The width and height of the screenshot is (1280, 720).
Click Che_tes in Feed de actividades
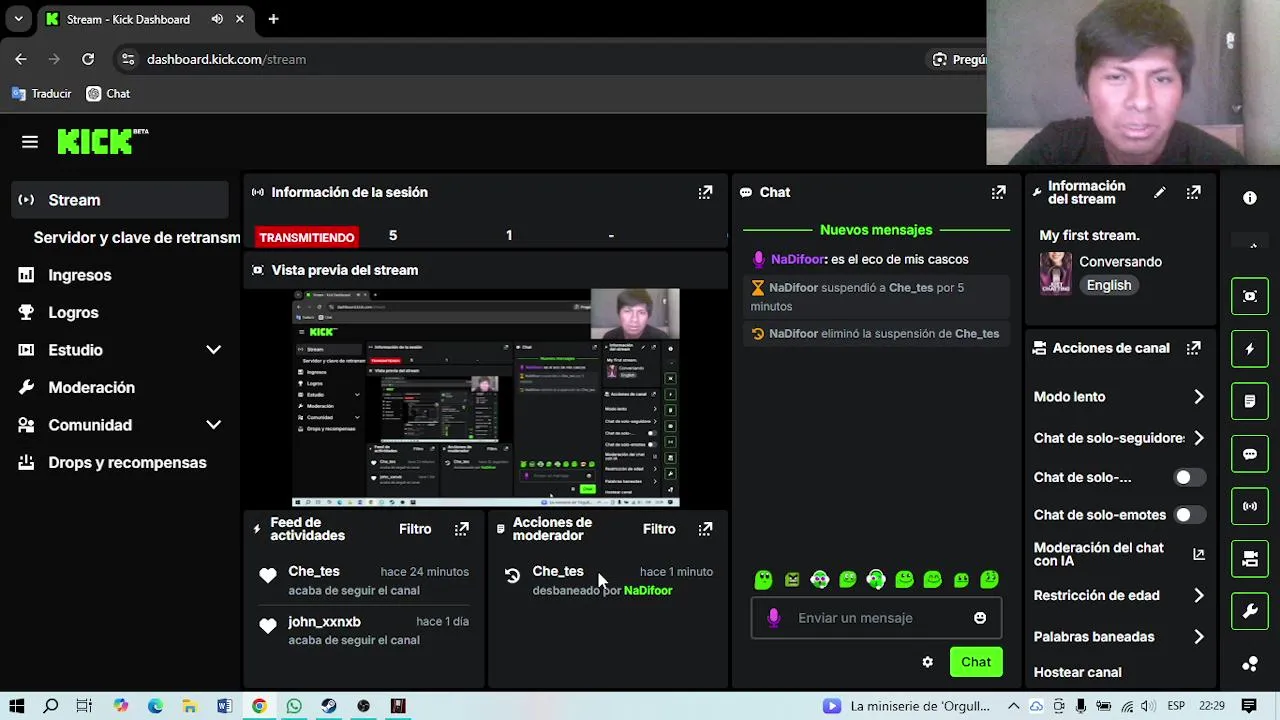(314, 571)
